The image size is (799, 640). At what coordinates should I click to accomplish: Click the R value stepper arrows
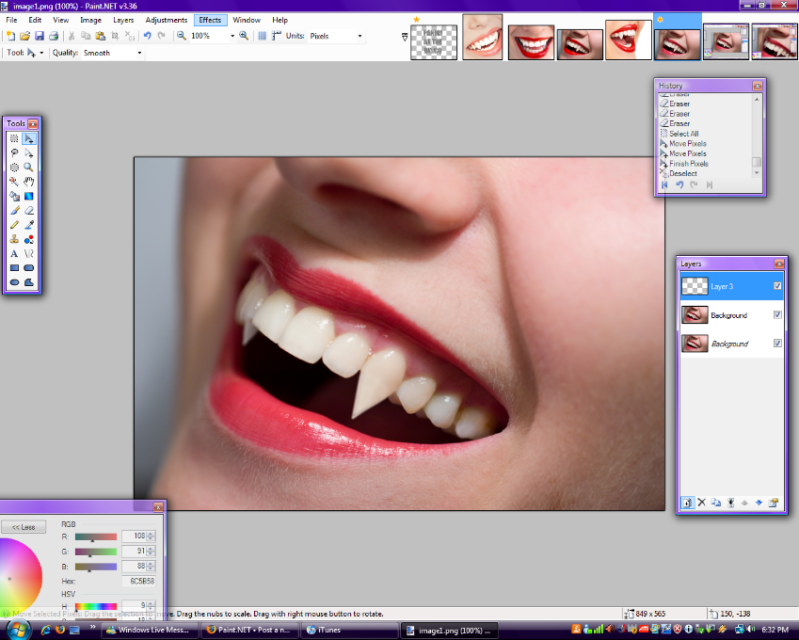coord(151,536)
